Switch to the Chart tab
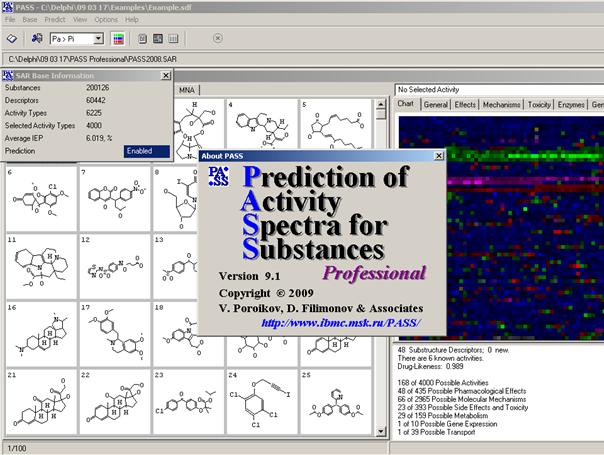 [x=406, y=104]
